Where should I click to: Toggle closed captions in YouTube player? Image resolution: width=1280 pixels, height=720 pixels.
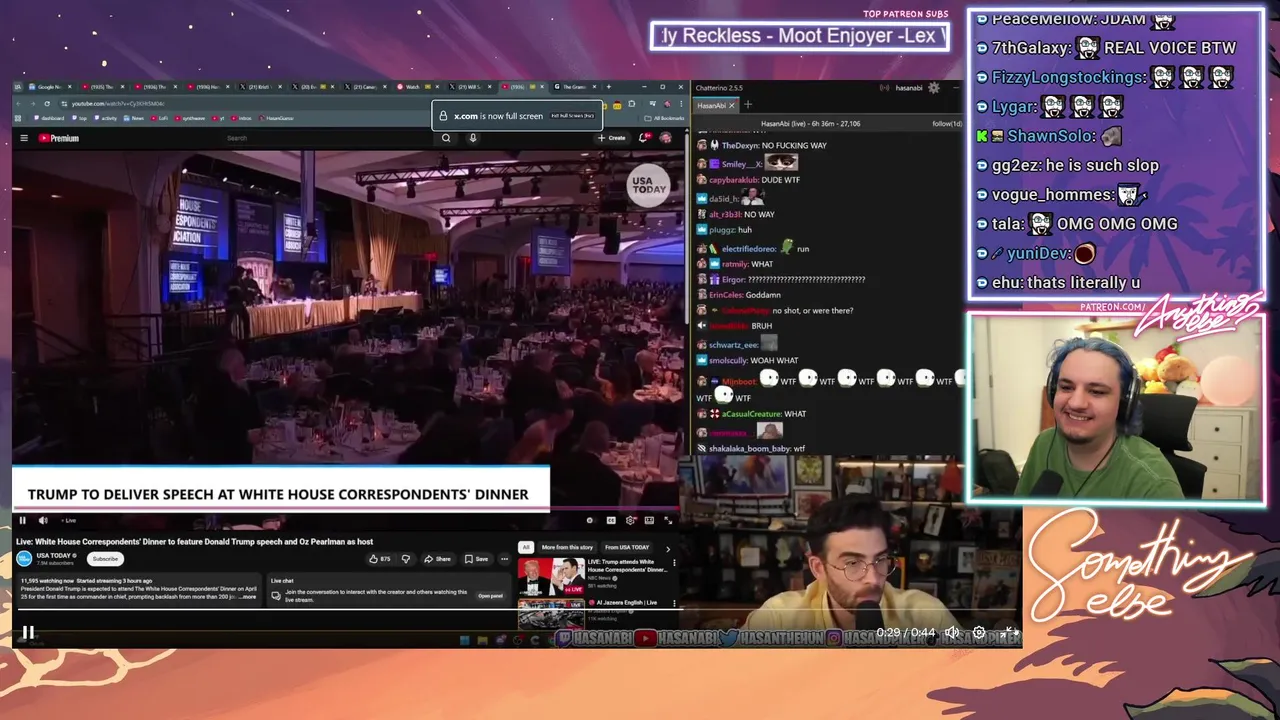[x=611, y=520]
